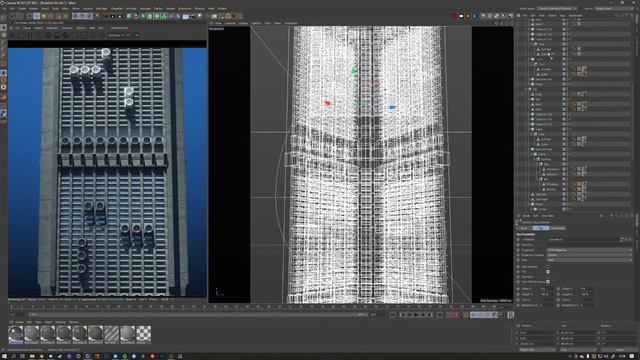The height and width of the screenshot is (360, 640).
Task: Go to the end of animation
Action: (440, 315)
